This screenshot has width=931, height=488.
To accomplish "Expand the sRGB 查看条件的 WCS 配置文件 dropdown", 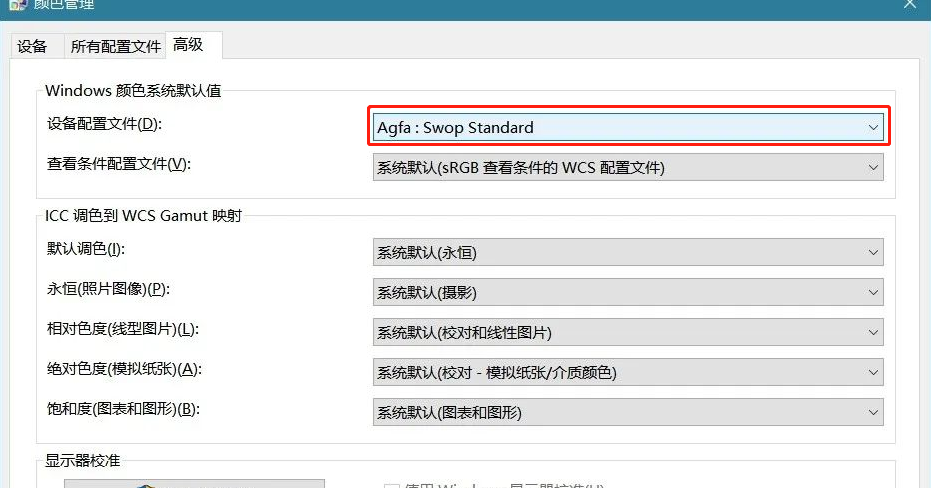I will click(x=627, y=167).
